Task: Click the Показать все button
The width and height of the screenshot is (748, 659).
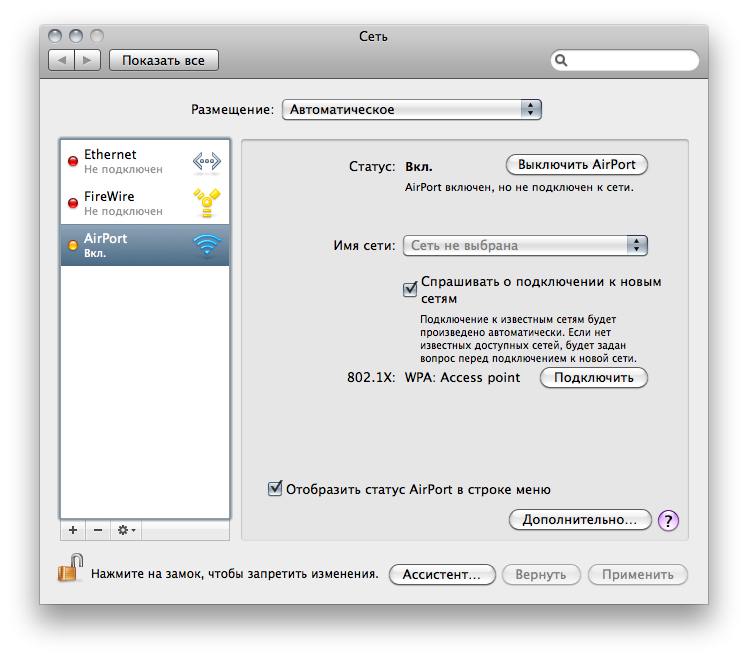Action: [164, 60]
